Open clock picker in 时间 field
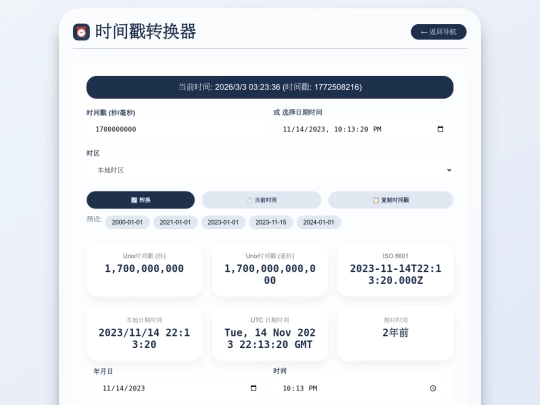This screenshot has height=405, width=540. [x=433, y=388]
